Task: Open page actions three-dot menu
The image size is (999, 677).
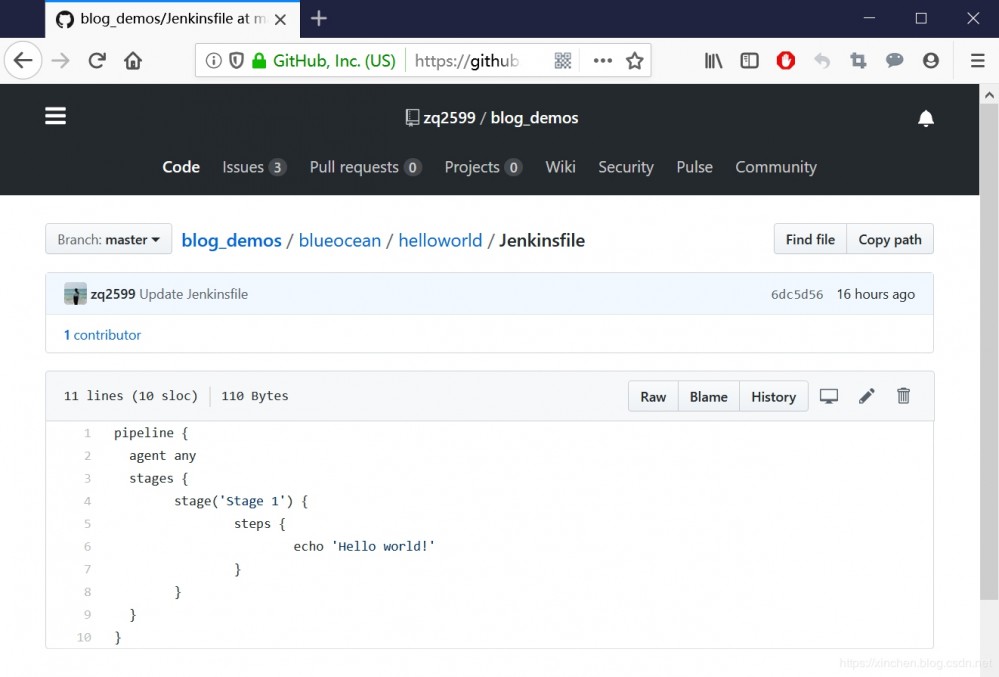Action: tap(602, 61)
